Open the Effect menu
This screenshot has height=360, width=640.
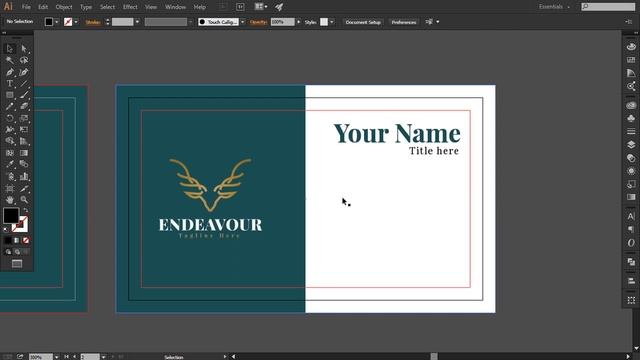pos(130,7)
